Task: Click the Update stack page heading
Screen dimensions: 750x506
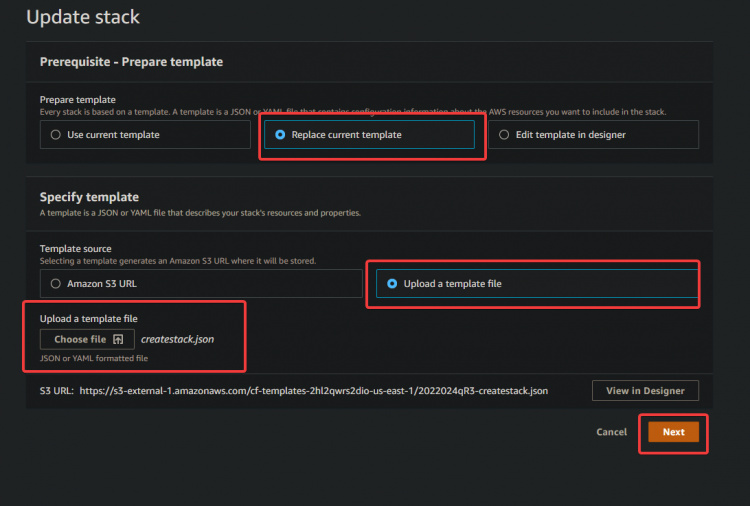Action: coord(83,17)
